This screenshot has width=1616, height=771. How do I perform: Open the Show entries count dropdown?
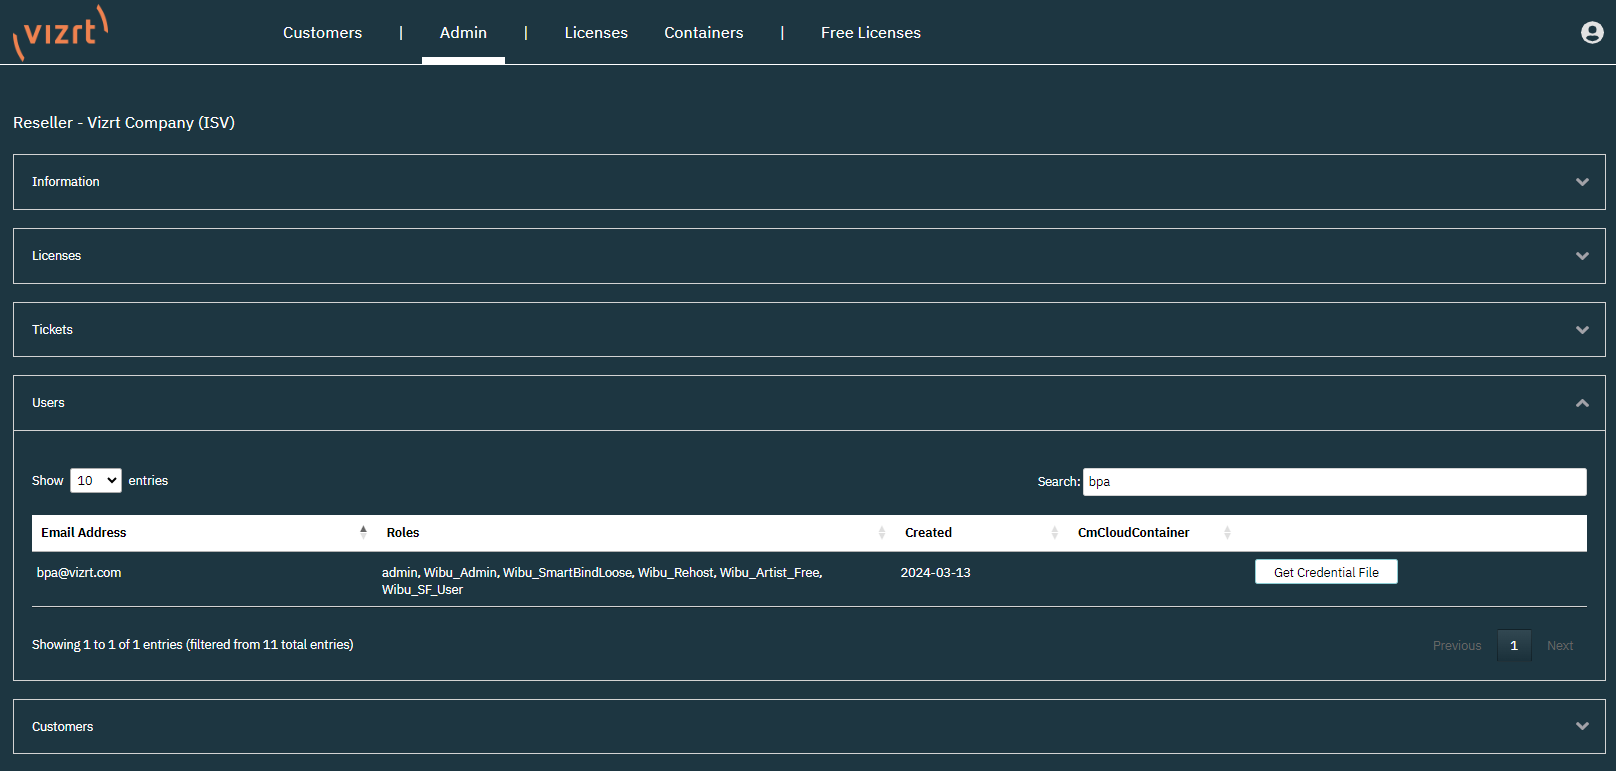[96, 481]
